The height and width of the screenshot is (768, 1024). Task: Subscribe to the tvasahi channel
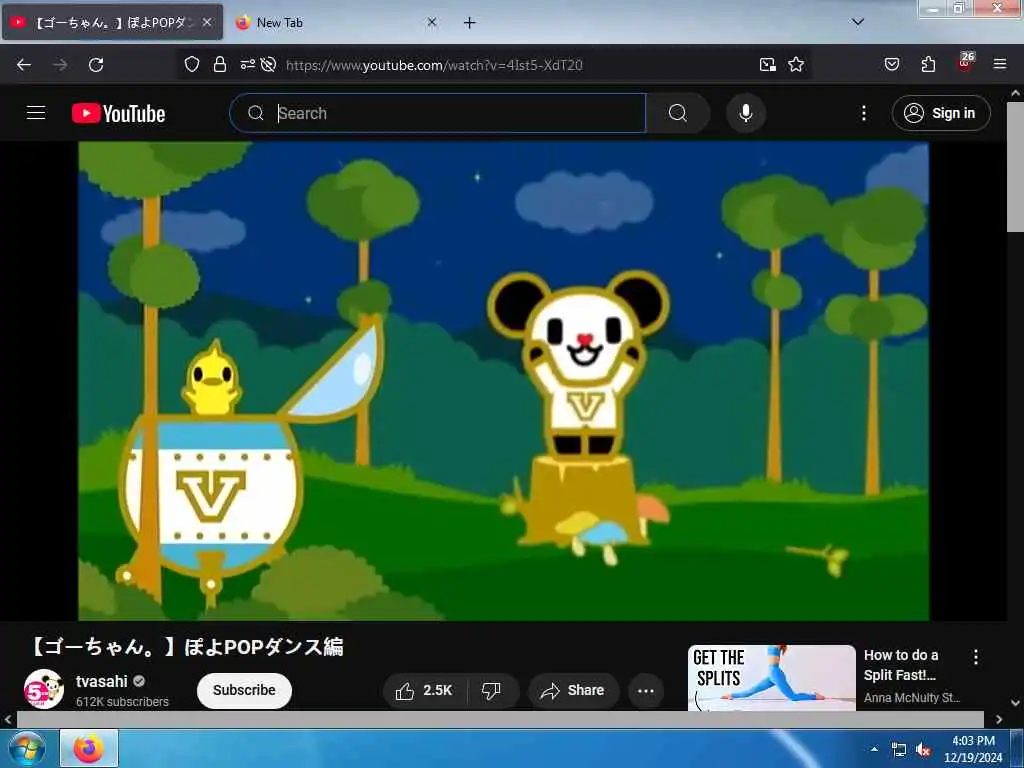244,690
